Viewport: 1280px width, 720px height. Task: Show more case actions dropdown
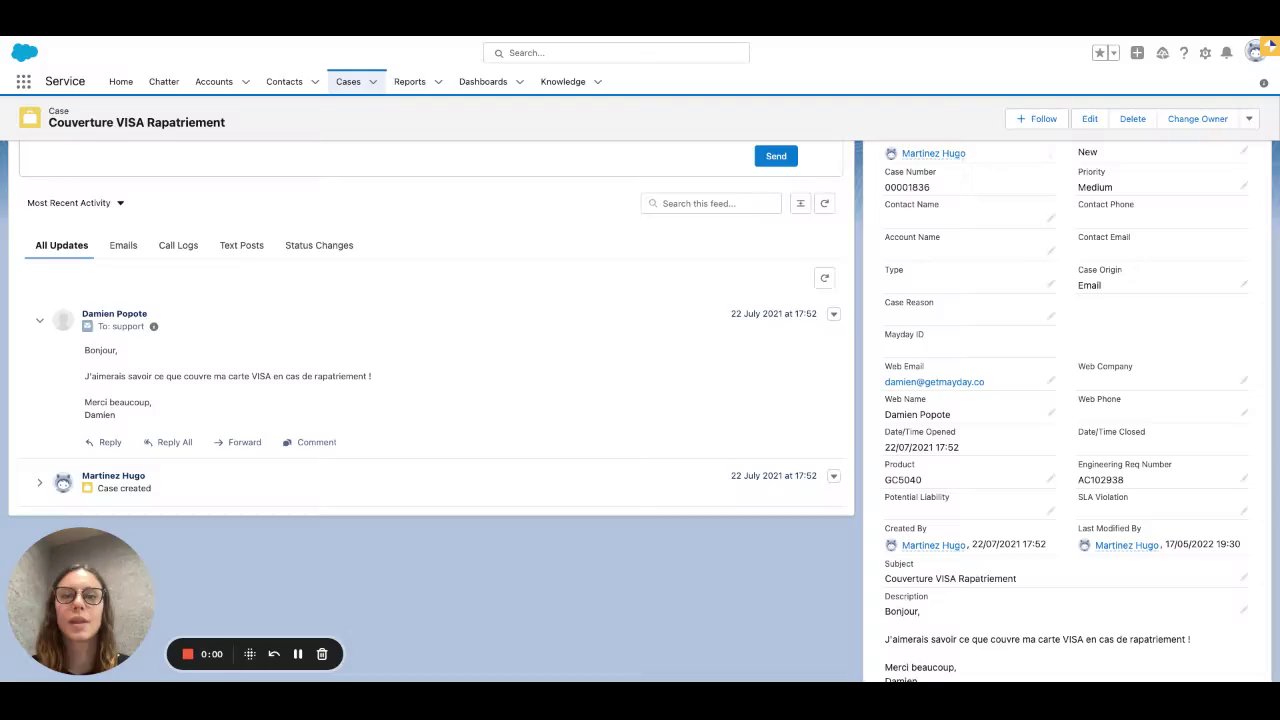[1249, 119]
